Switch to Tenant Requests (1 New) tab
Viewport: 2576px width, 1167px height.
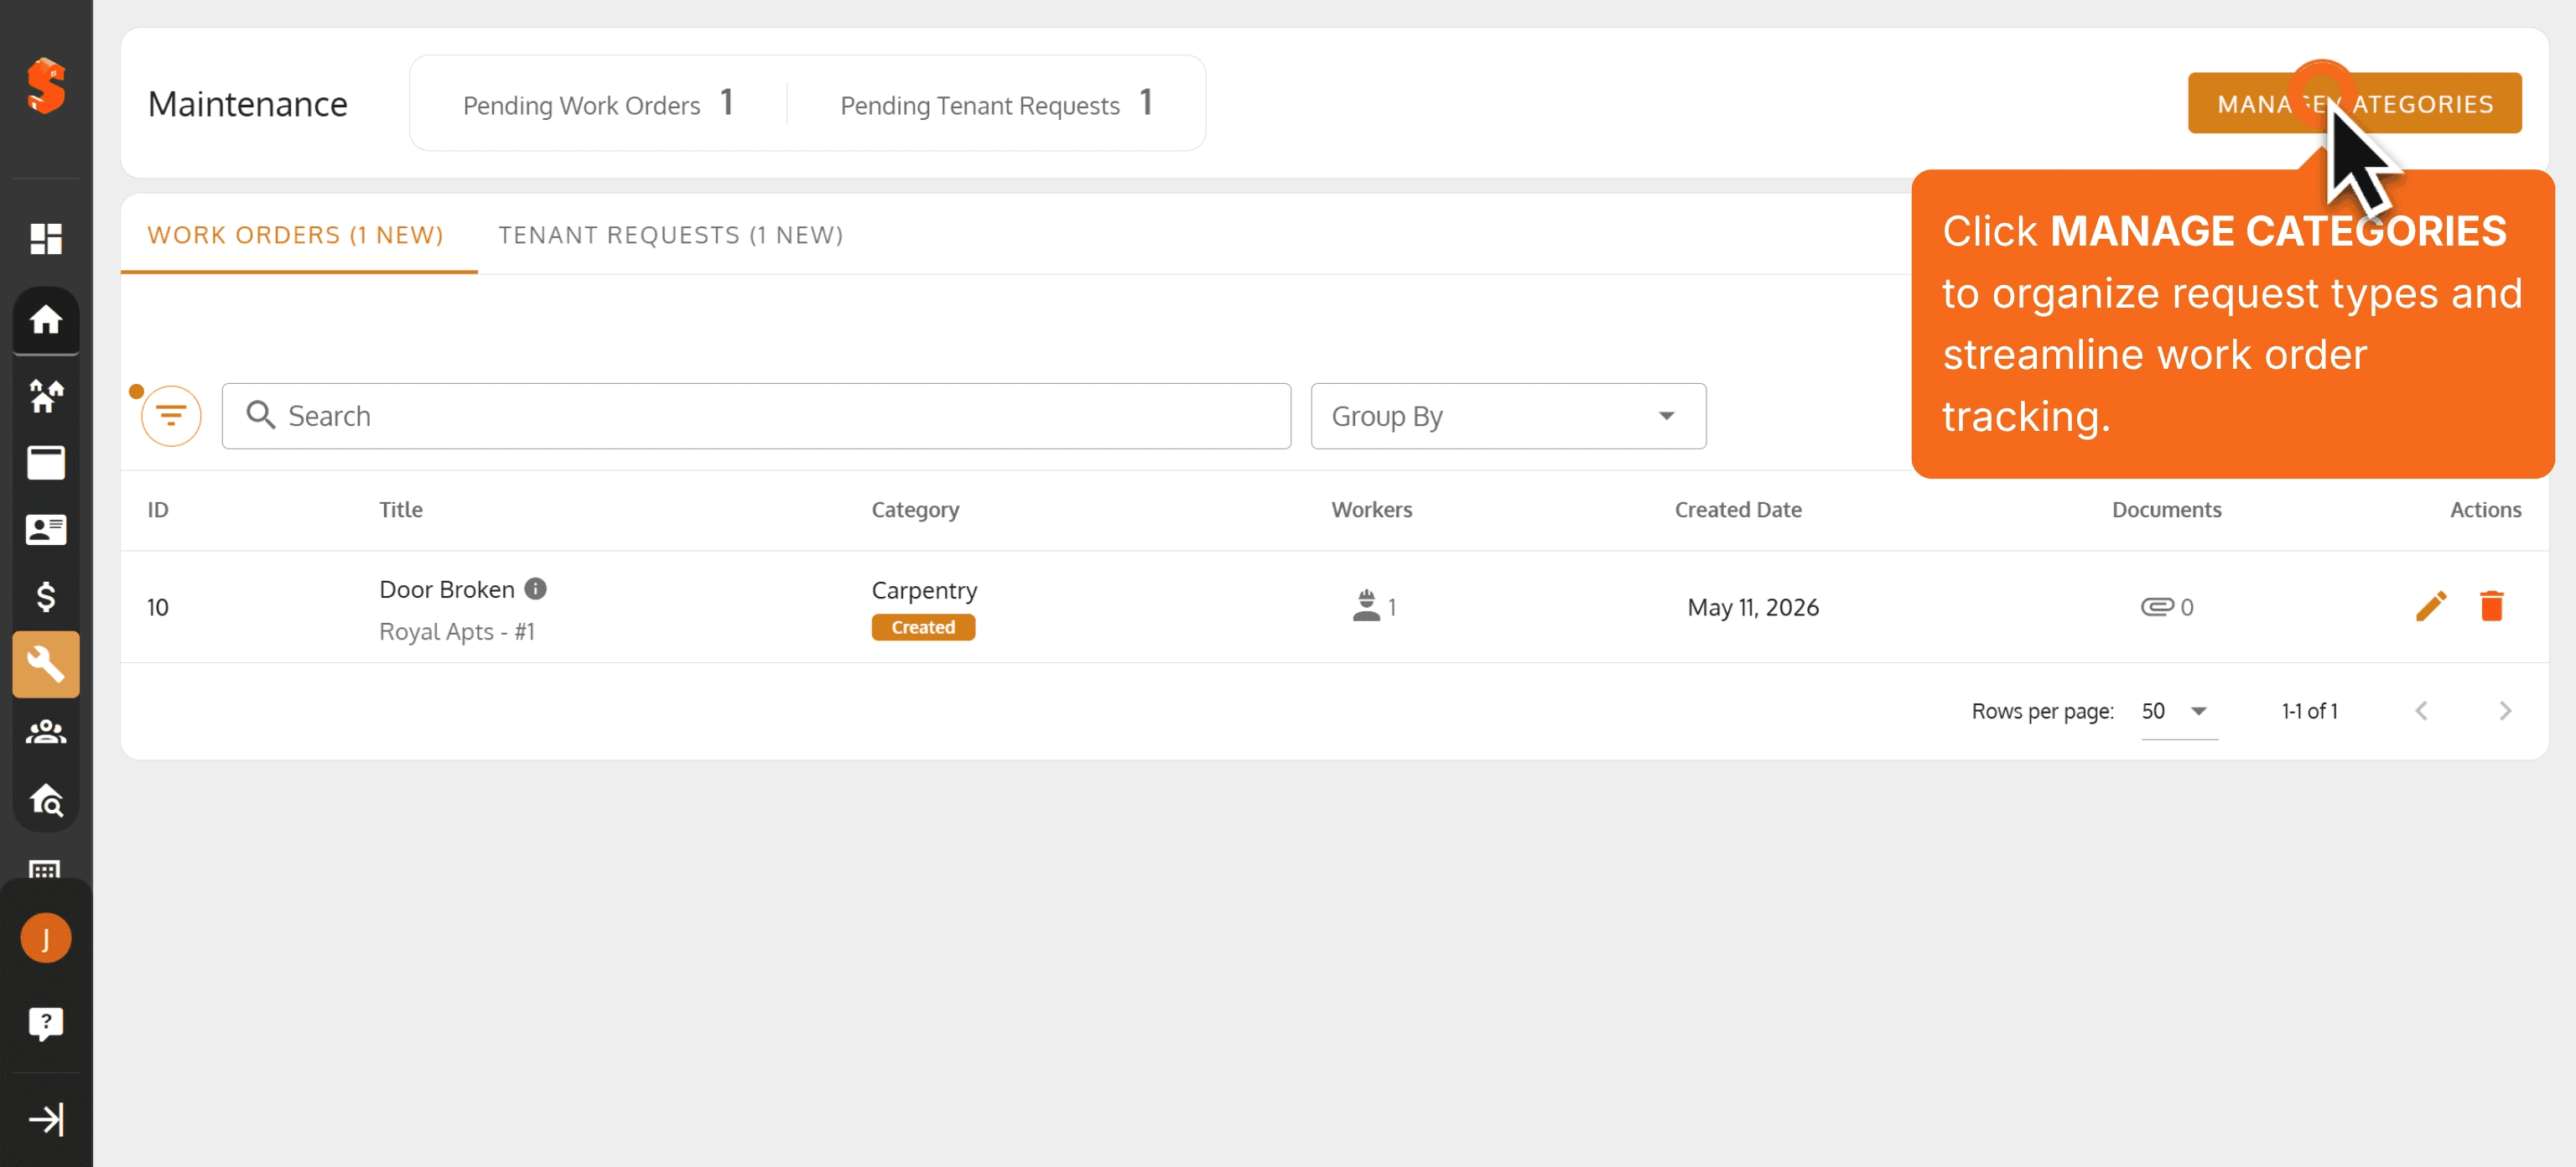tap(671, 235)
